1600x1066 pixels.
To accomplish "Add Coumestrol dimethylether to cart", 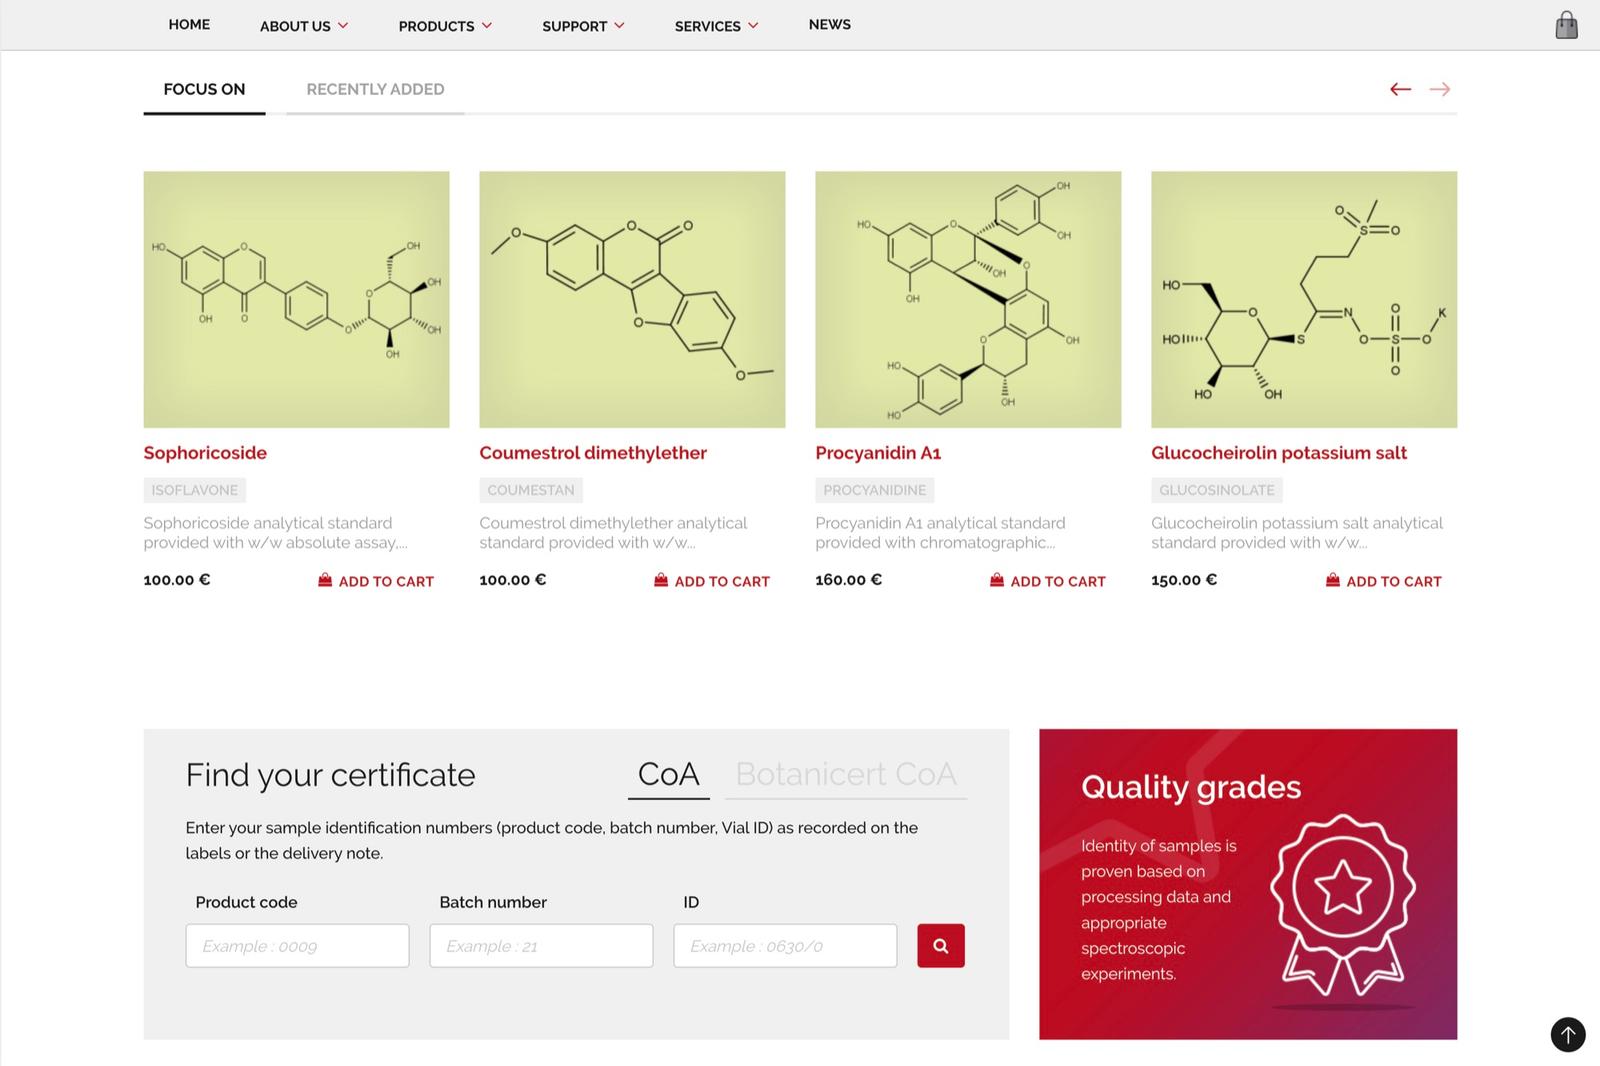I will tap(712, 581).
